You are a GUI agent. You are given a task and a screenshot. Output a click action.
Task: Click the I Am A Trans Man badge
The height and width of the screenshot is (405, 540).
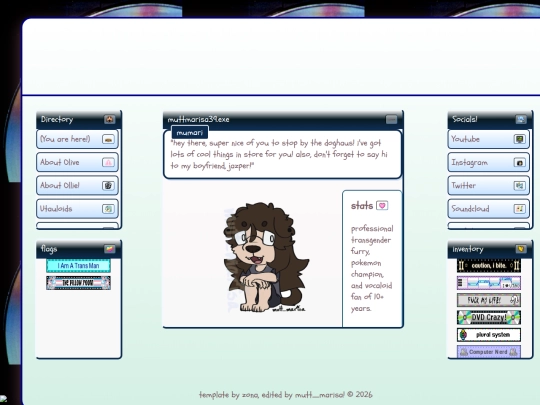coord(79,266)
